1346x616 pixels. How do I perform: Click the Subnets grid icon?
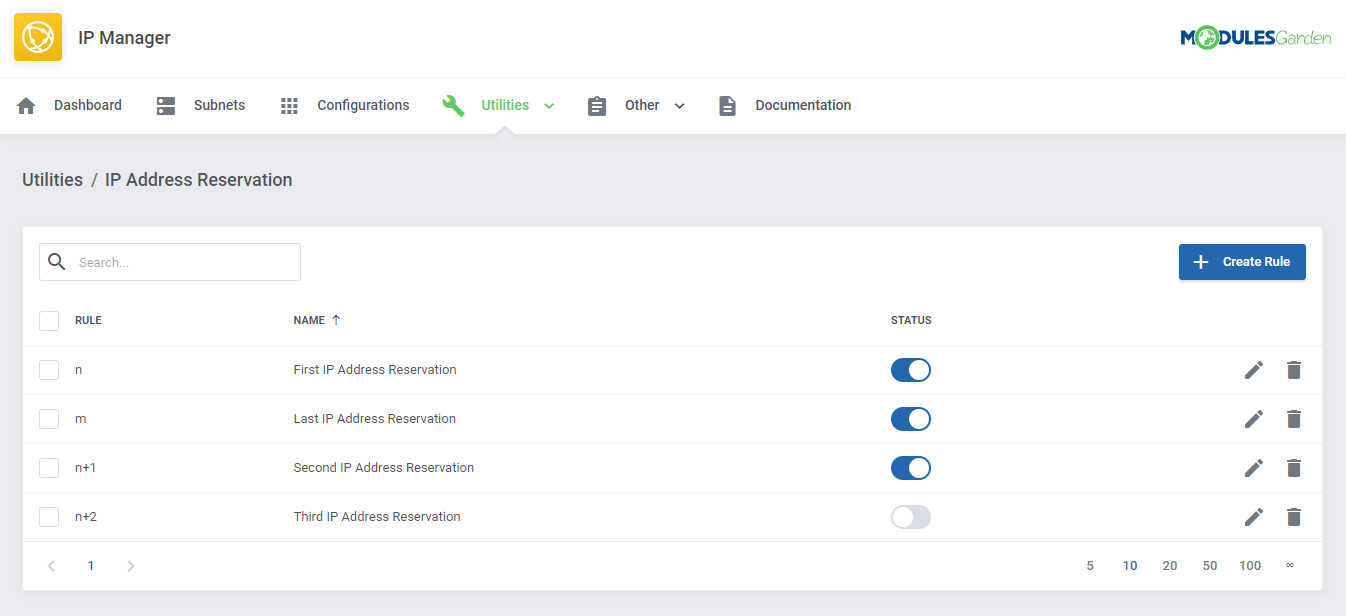[x=164, y=105]
